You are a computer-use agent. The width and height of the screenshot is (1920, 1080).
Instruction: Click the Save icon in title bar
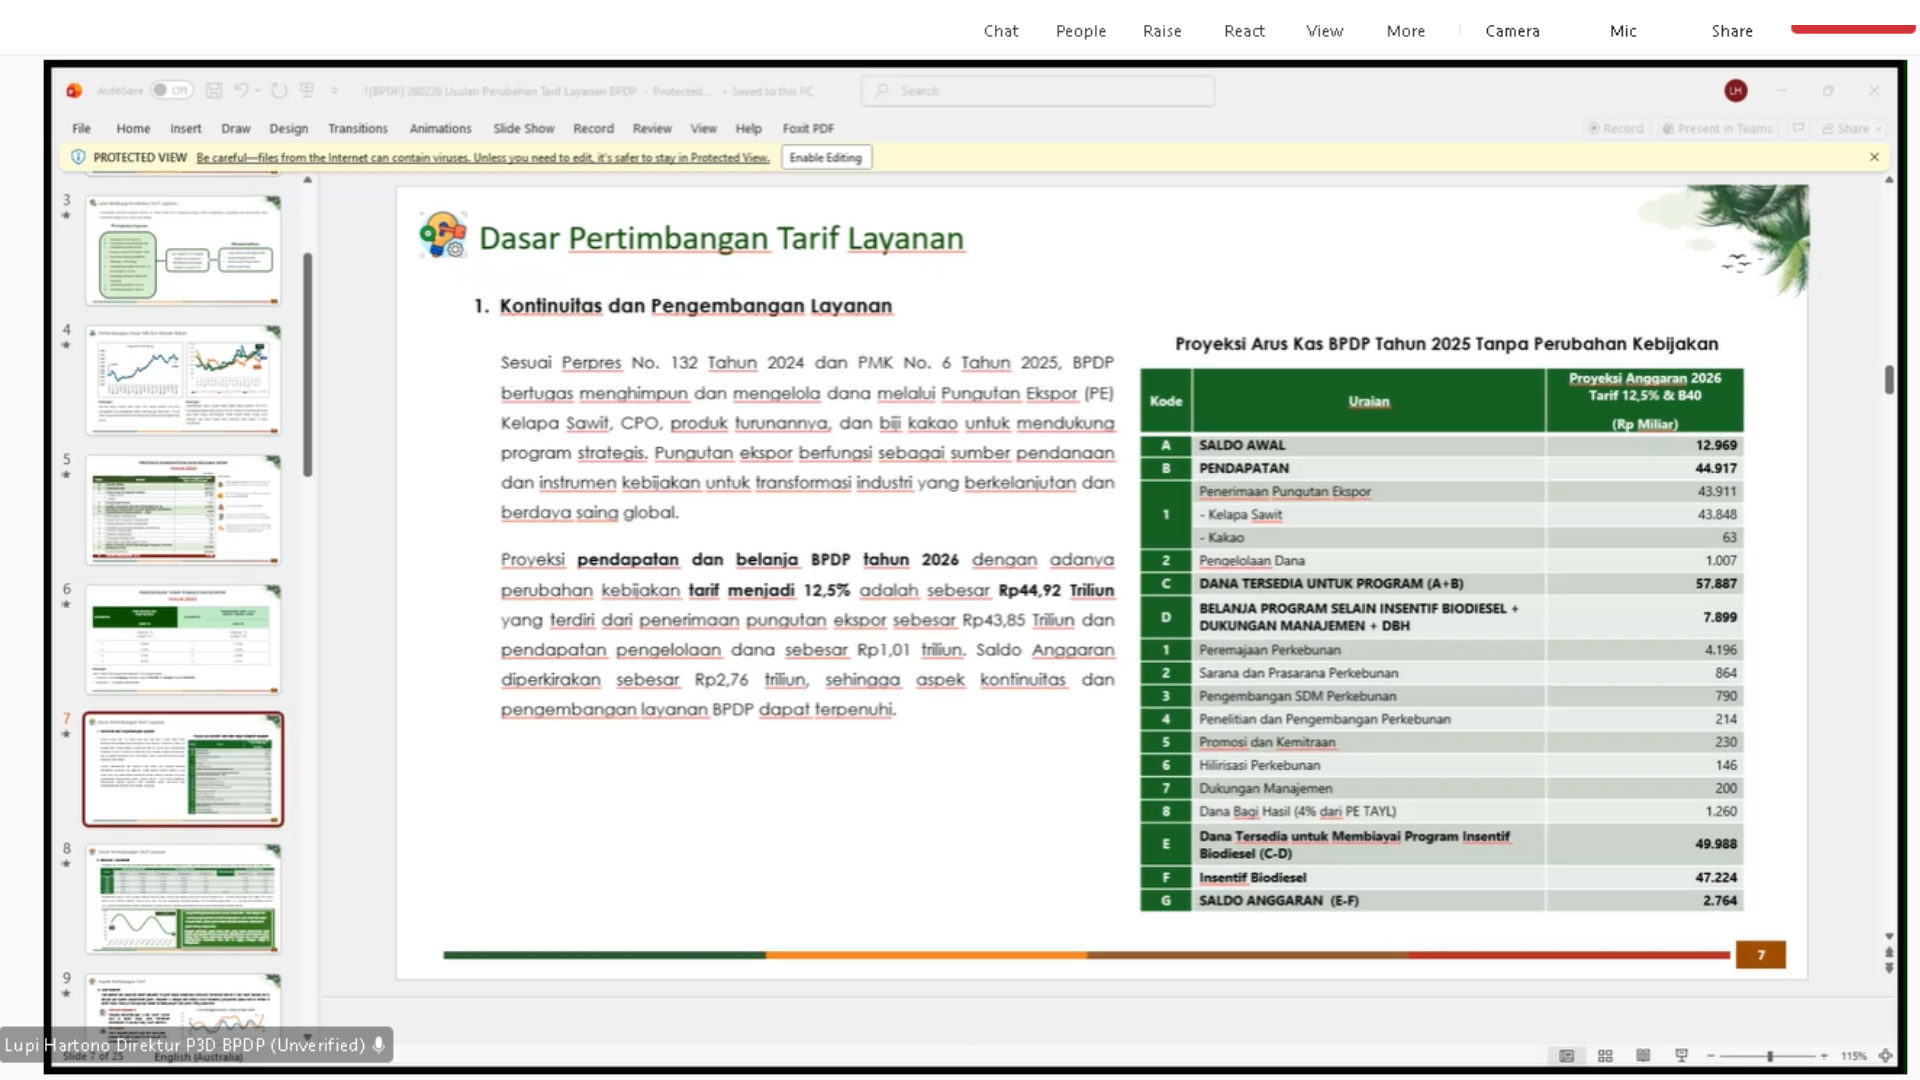click(x=214, y=90)
